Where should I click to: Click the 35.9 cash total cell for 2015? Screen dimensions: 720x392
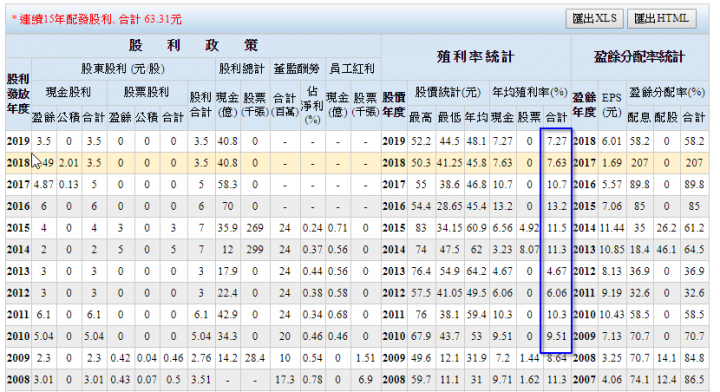(228, 228)
